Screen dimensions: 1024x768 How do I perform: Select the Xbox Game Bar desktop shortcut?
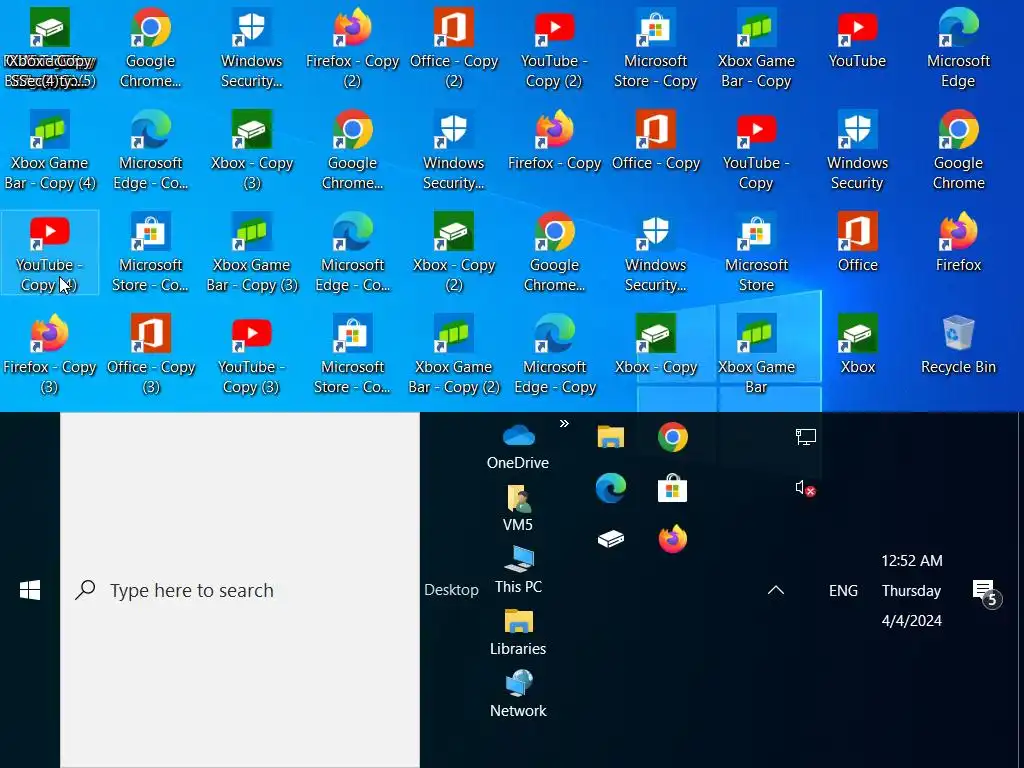[756, 353]
